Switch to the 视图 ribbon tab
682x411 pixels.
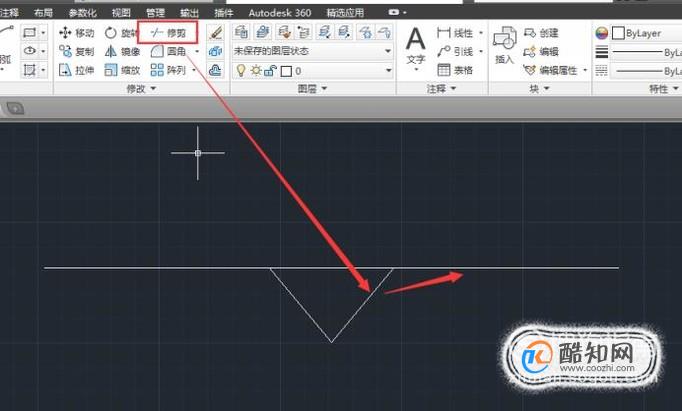pos(121,13)
